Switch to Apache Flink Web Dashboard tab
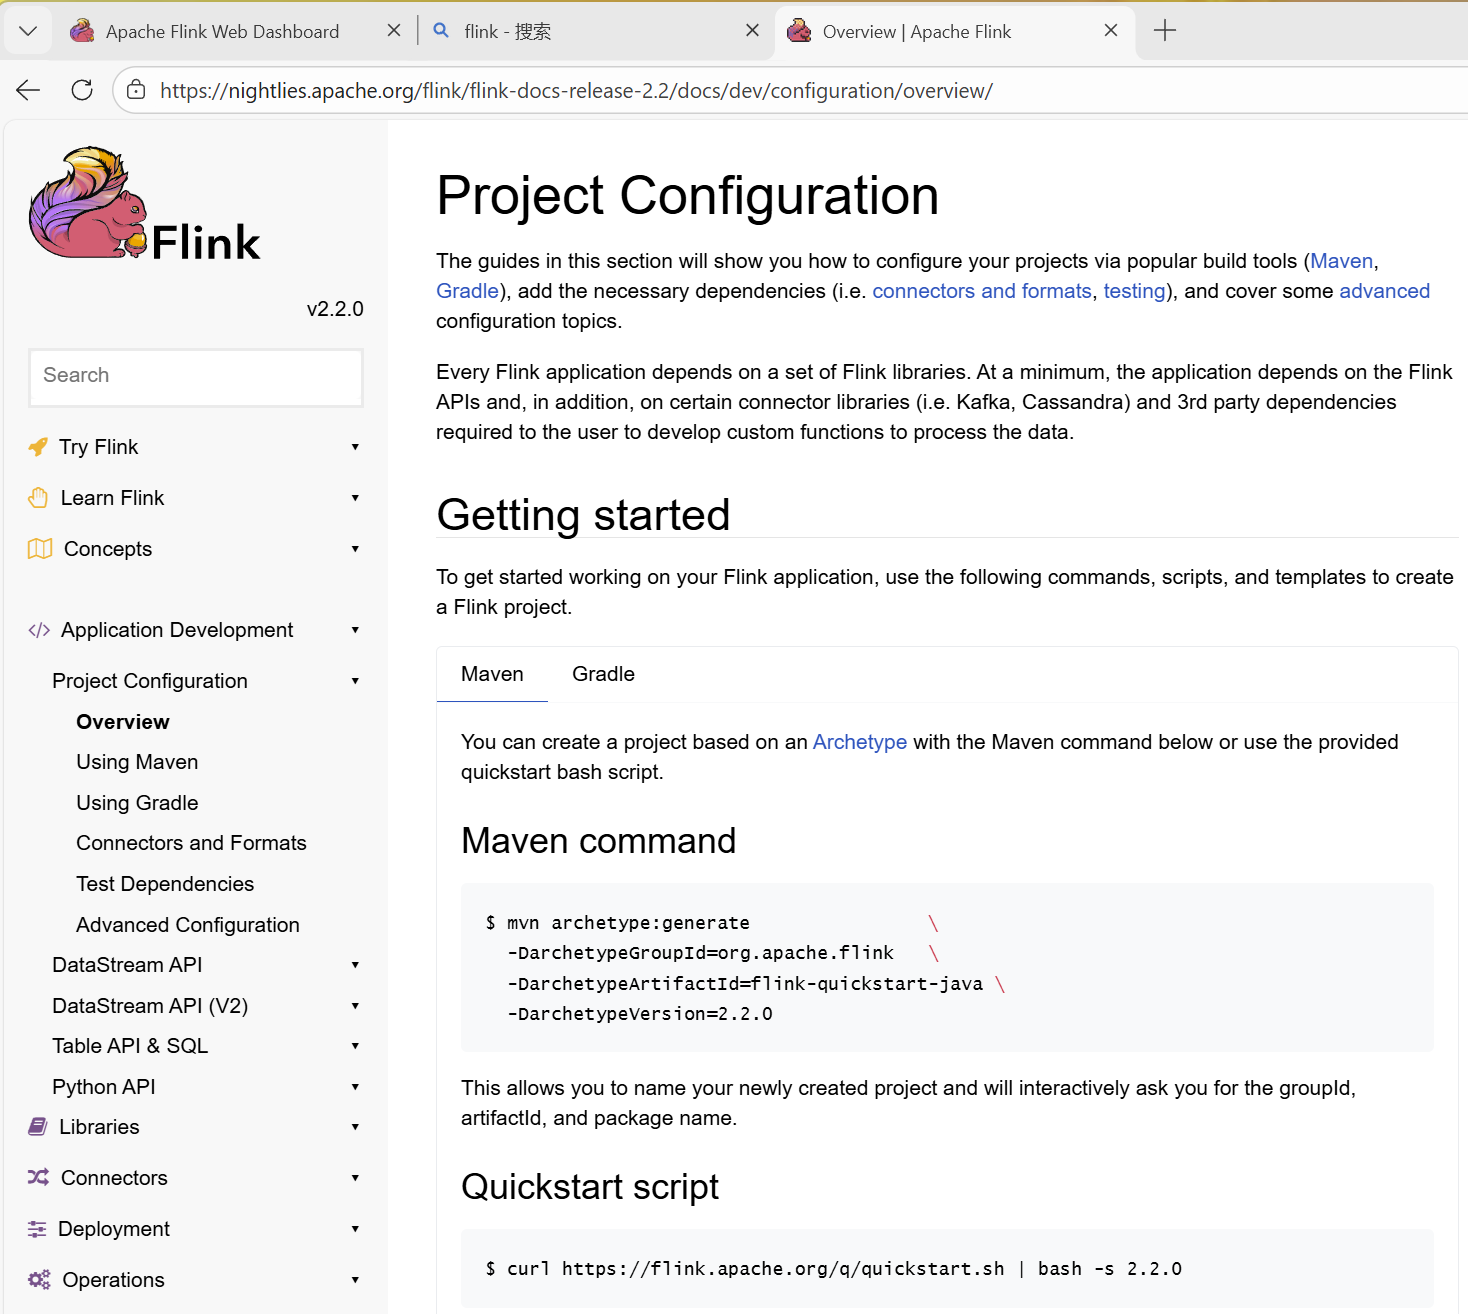Viewport: 1468px width, 1314px height. click(x=222, y=32)
